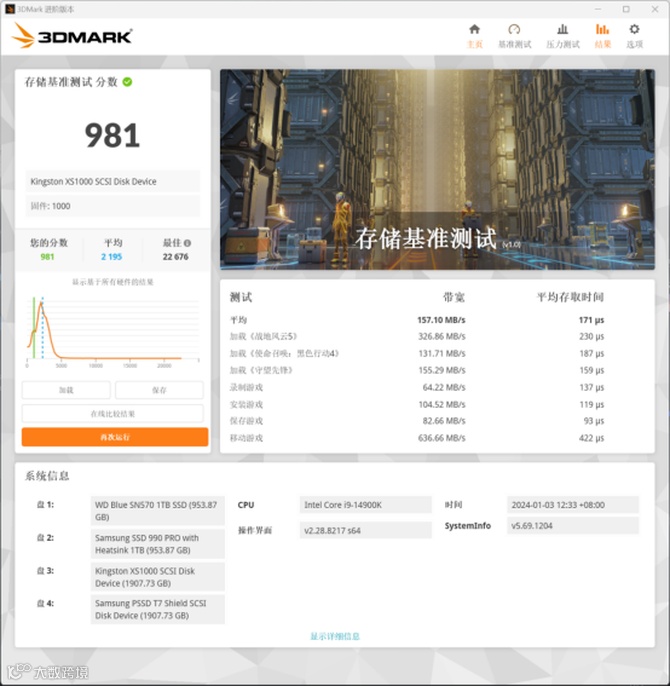Click the 422 µs access time value
Viewport: 670px width, 686px height.
tap(591, 438)
